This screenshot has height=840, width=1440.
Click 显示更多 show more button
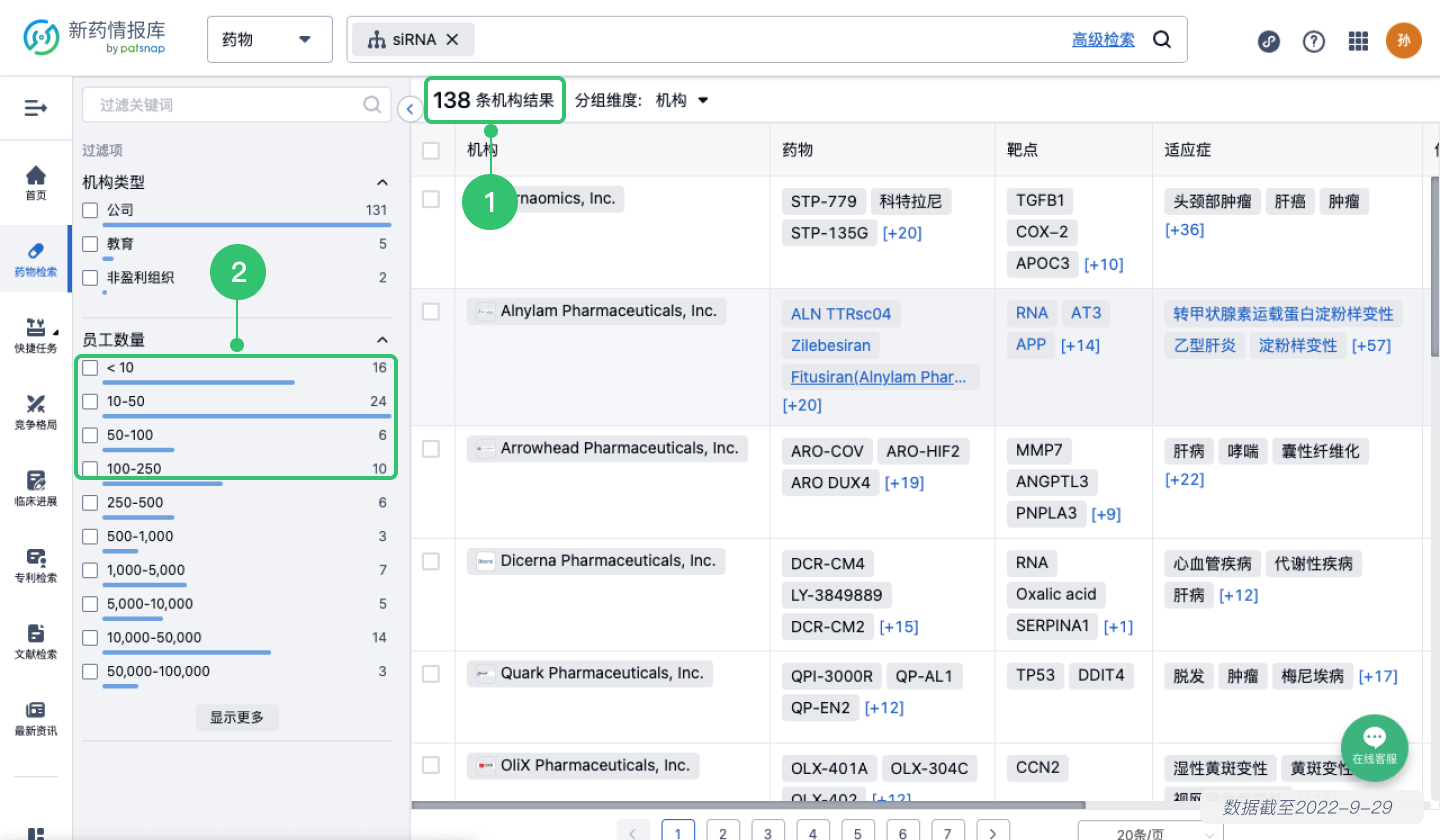click(237, 717)
